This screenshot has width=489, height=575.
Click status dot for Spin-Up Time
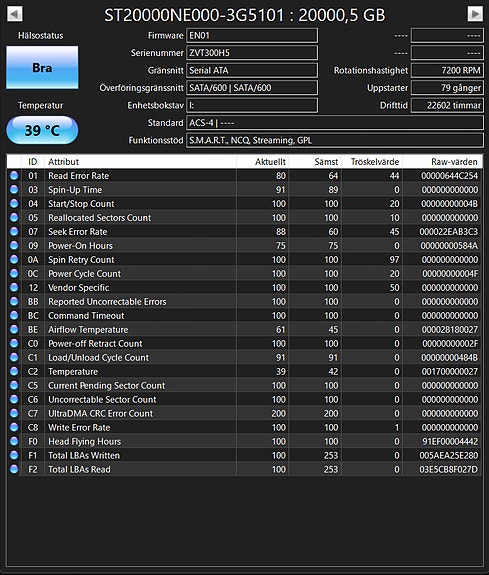click(14, 190)
